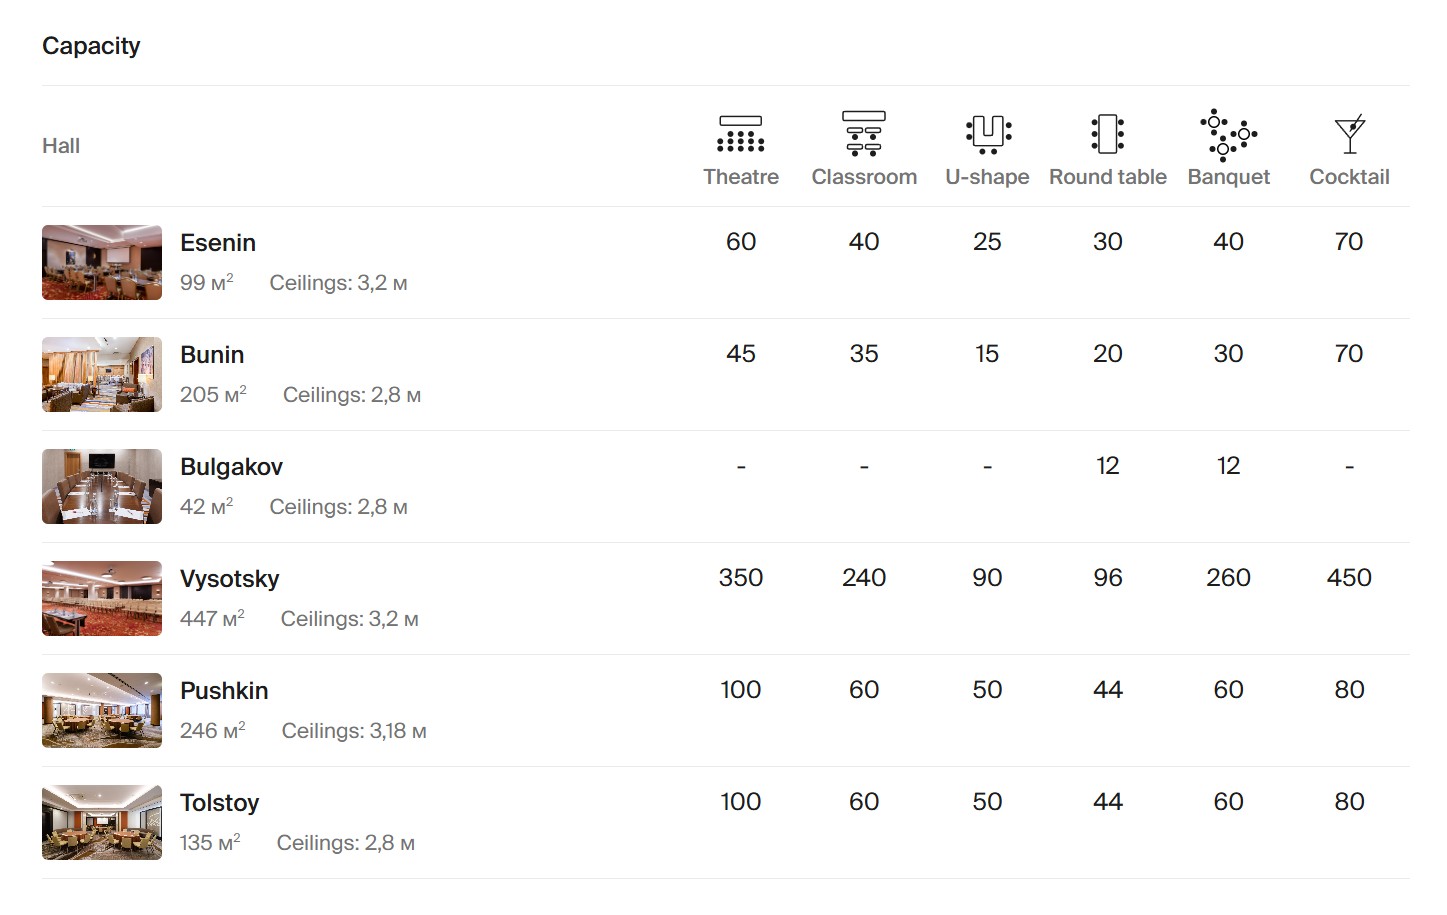Select the Esenin hall name
This screenshot has width=1447, height=915.
pos(218,243)
